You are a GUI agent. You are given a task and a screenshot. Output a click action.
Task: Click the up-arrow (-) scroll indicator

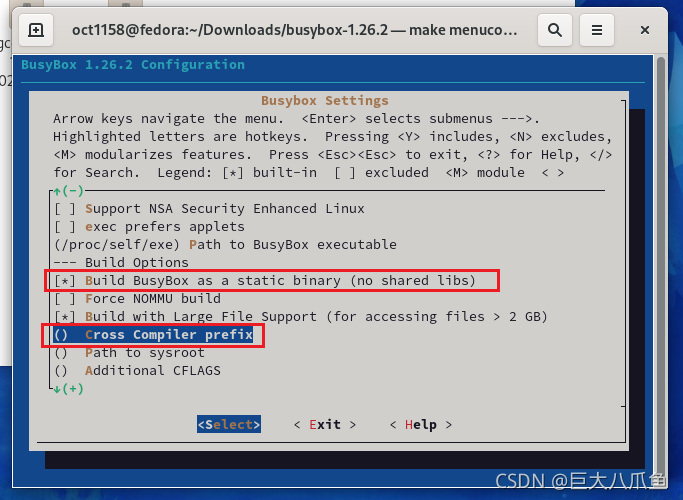68,191
